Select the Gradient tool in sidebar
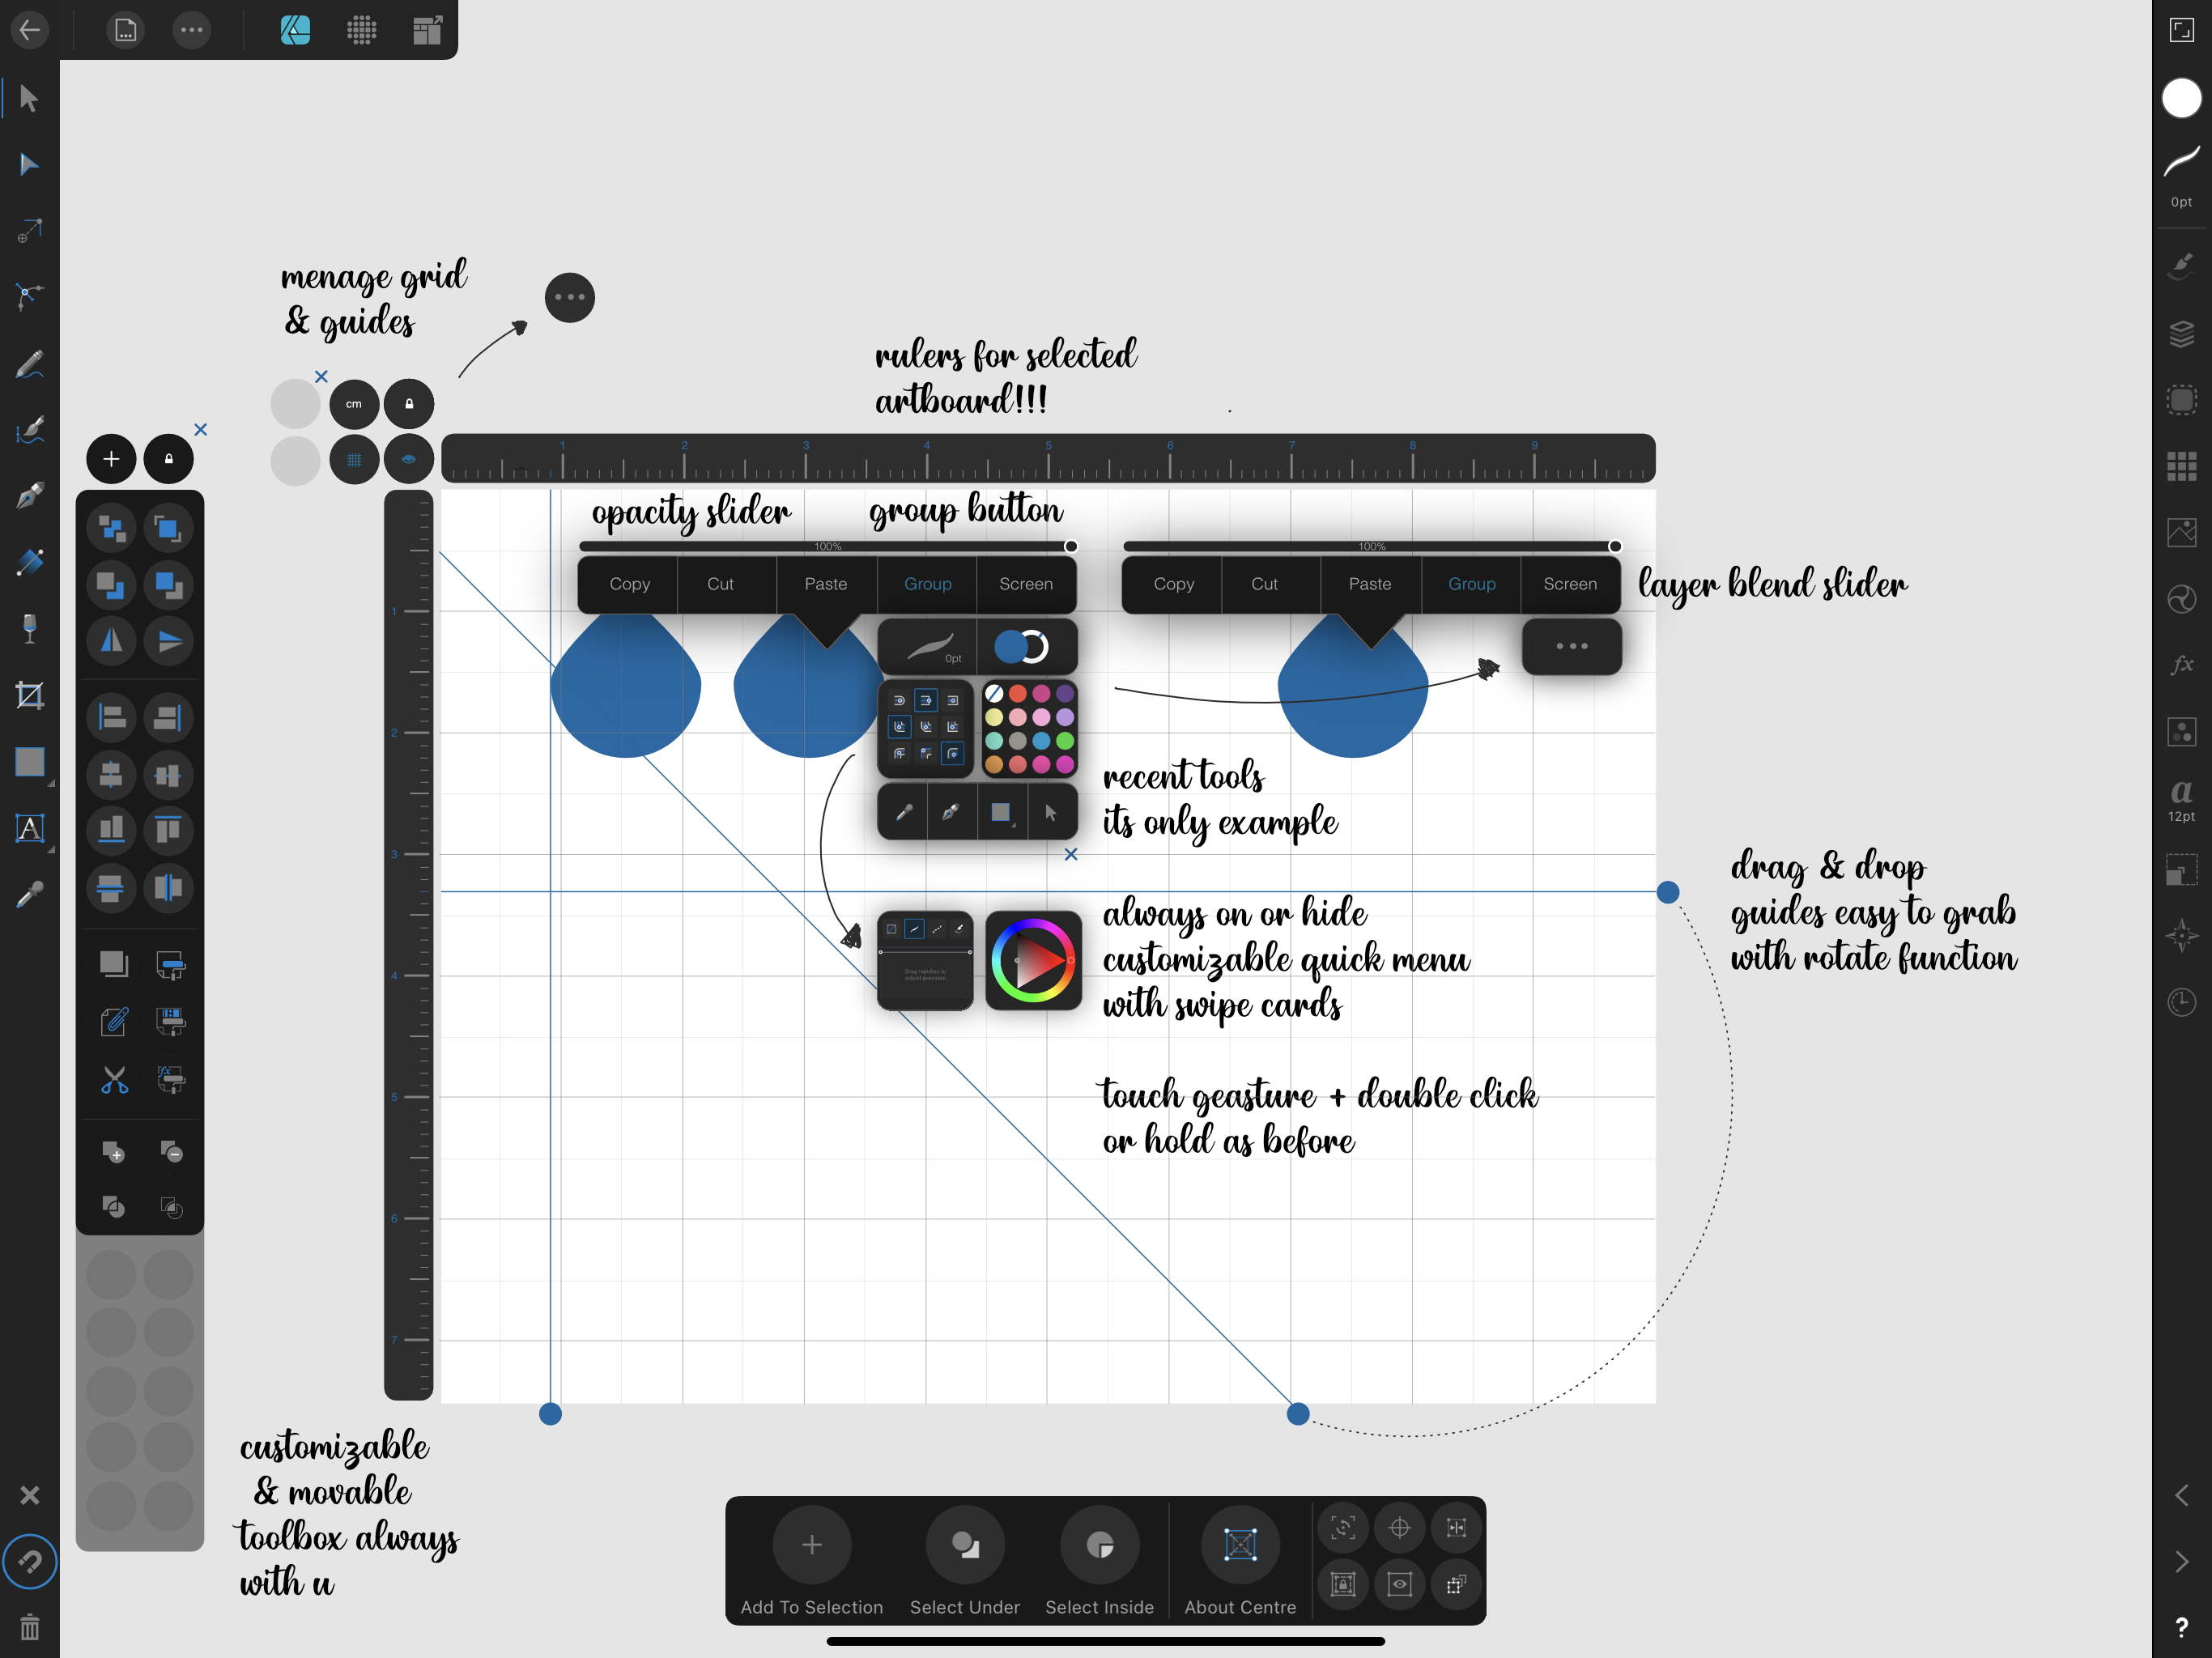This screenshot has width=2212, height=1658. [x=30, y=561]
